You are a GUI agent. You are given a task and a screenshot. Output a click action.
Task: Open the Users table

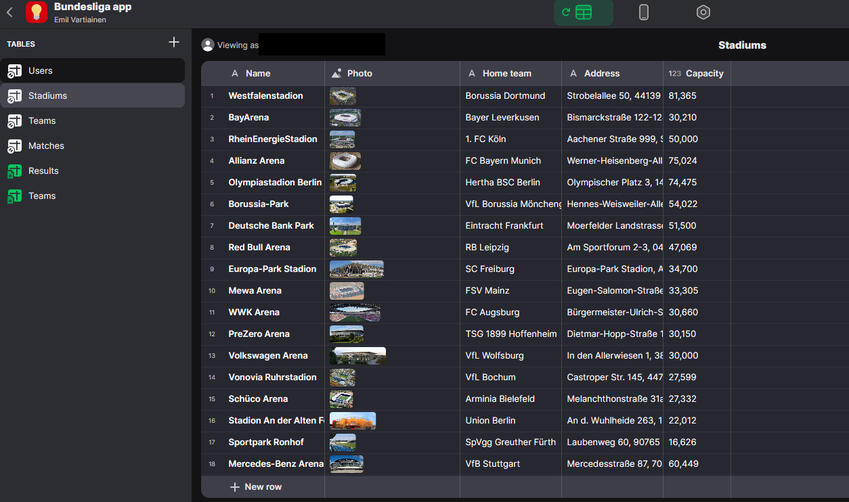tap(93, 71)
